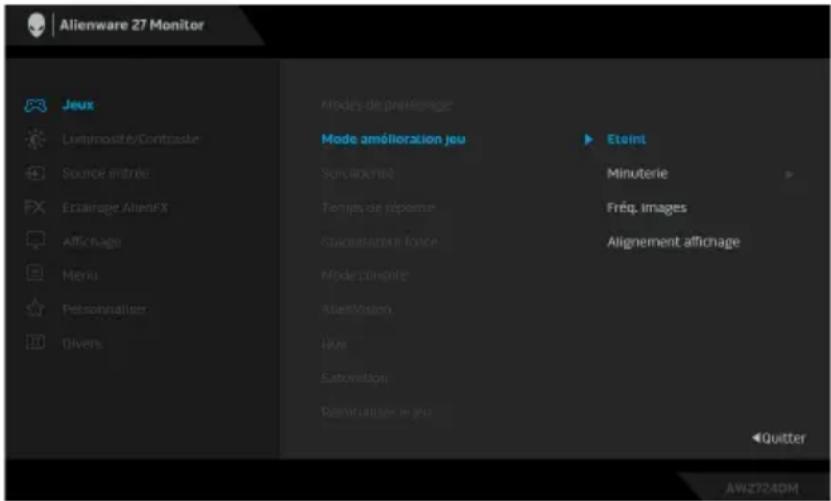Click the Personnaliser star icon
Screen dimensions: 831x501
(35, 309)
